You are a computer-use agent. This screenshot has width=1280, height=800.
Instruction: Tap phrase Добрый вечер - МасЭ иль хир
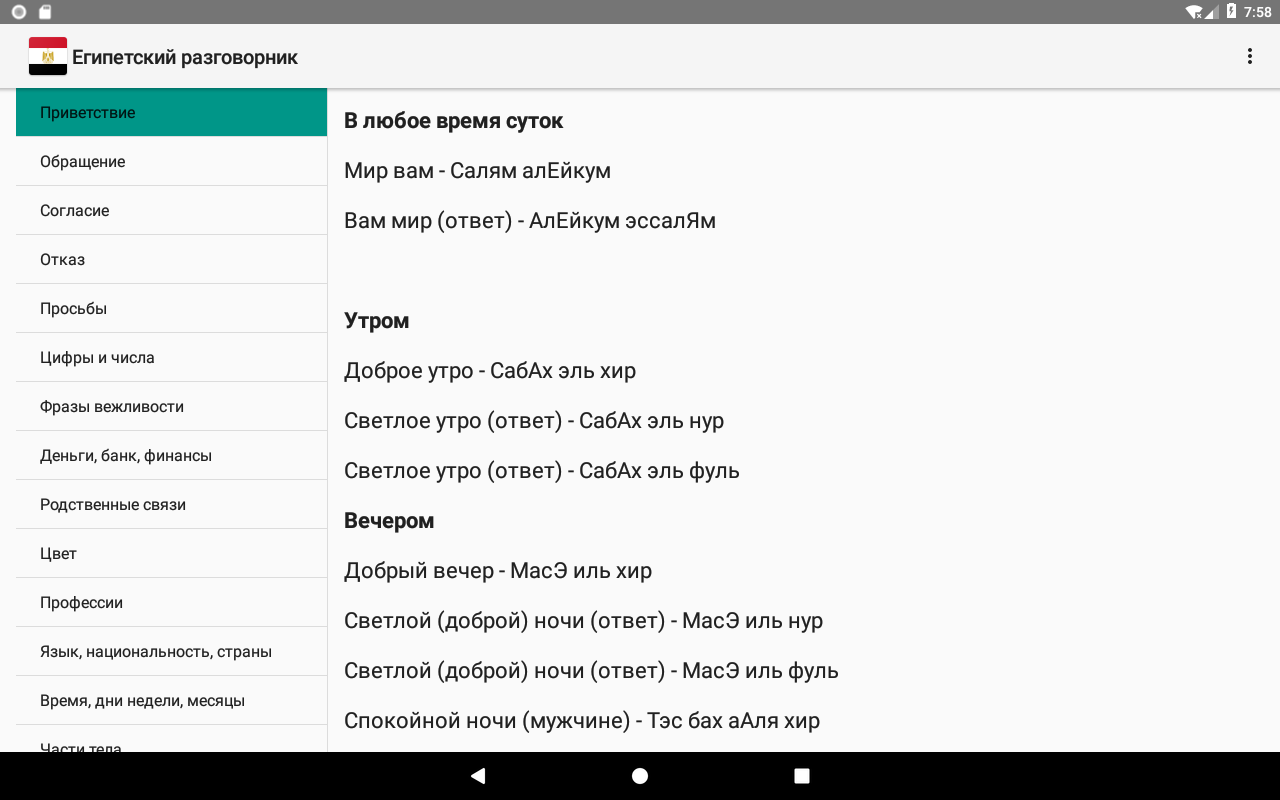pyautogui.click(x=498, y=571)
